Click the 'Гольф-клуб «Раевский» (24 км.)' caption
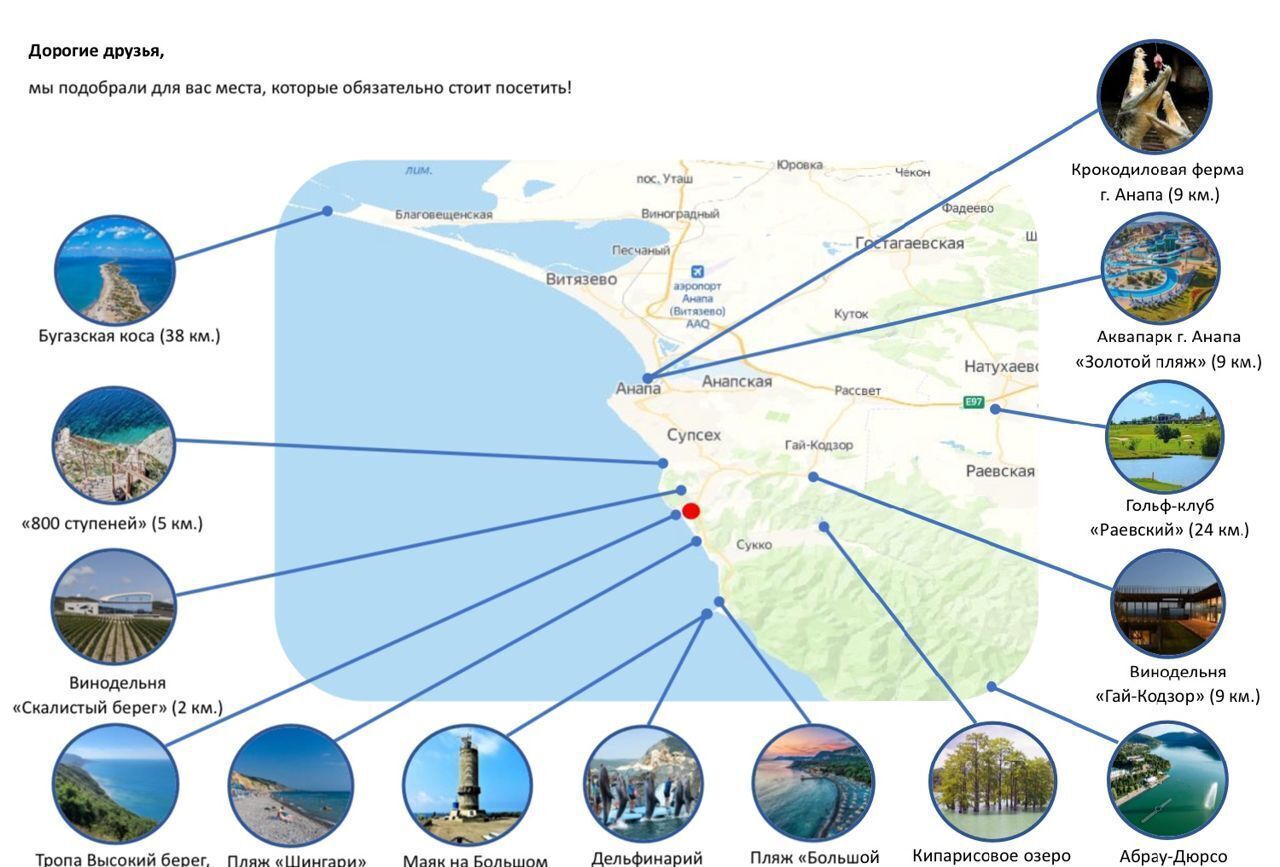This screenshot has height=867, width=1280. pyautogui.click(x=1168, y=518)
